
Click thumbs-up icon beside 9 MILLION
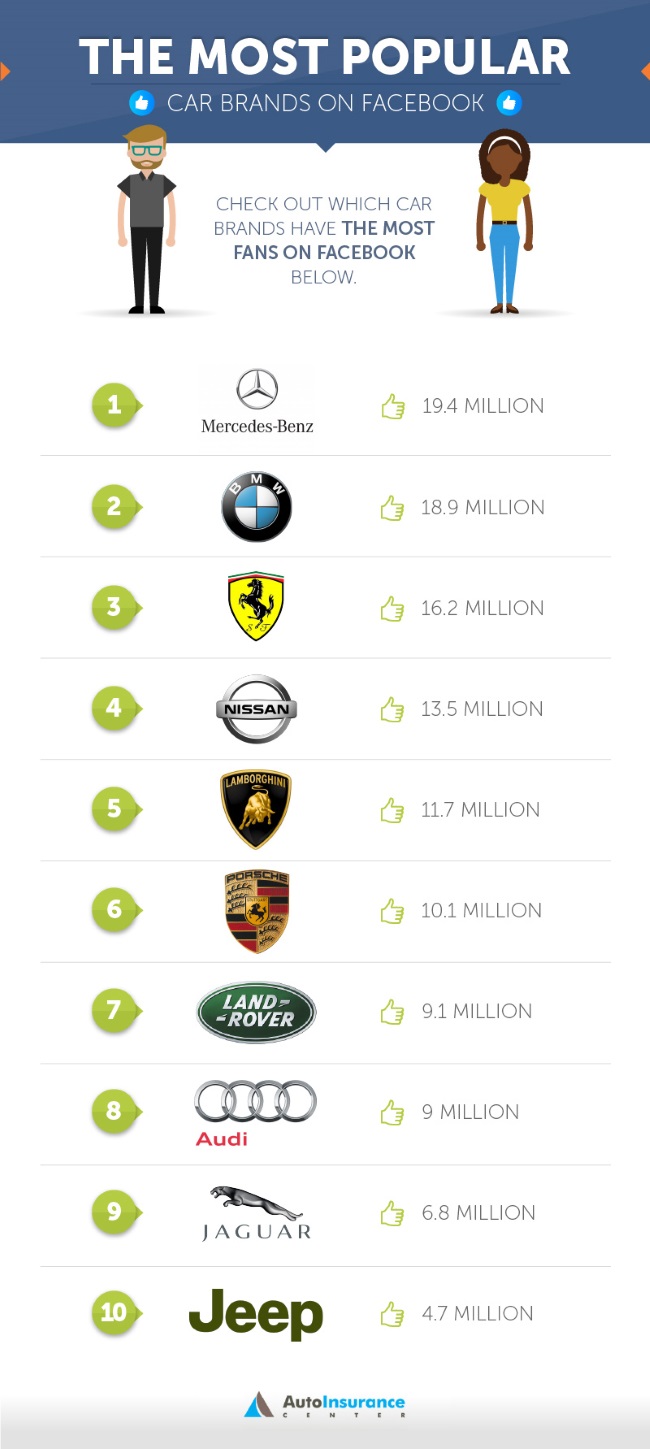tap(392, 1112)
